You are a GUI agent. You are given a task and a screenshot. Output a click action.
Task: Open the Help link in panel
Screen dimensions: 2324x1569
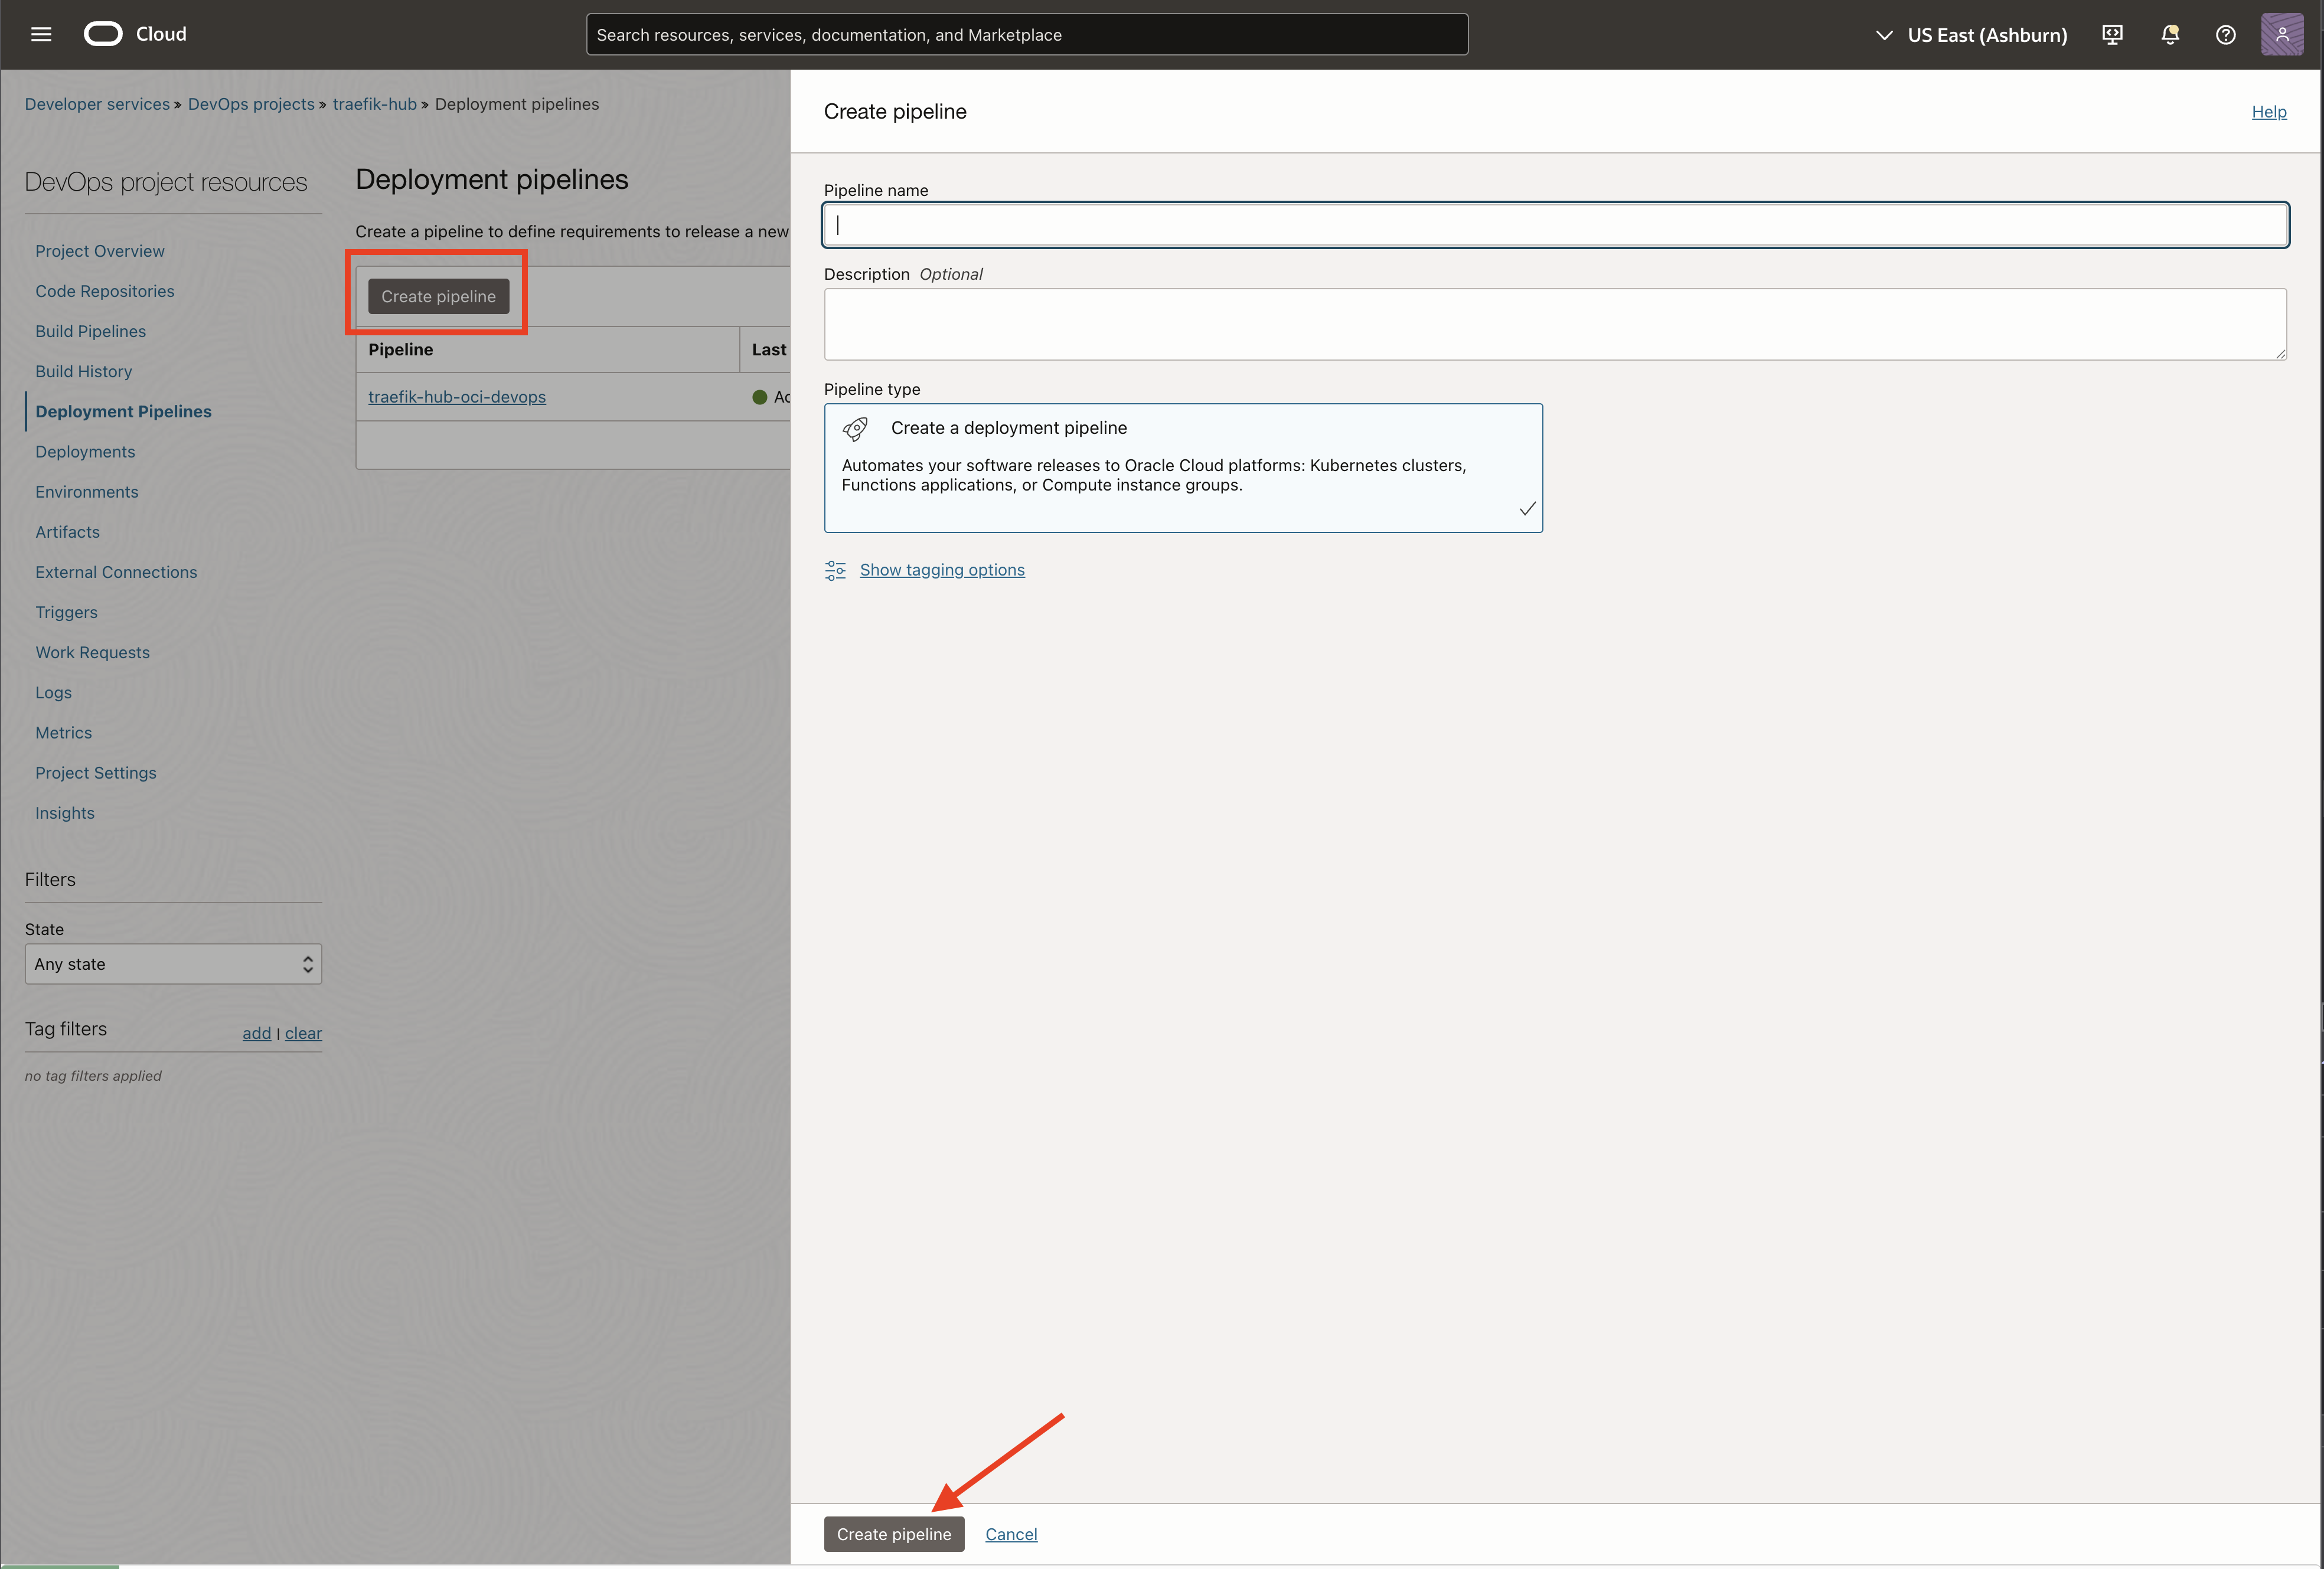coord(2268,112)
